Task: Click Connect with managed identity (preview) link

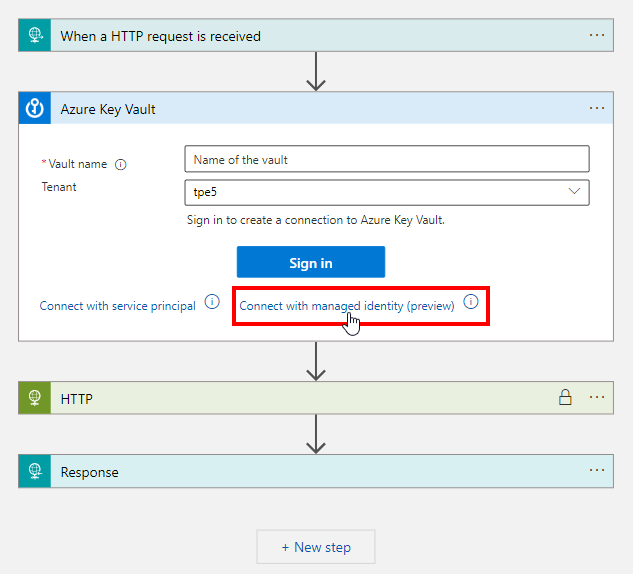Action: (346, 306)
